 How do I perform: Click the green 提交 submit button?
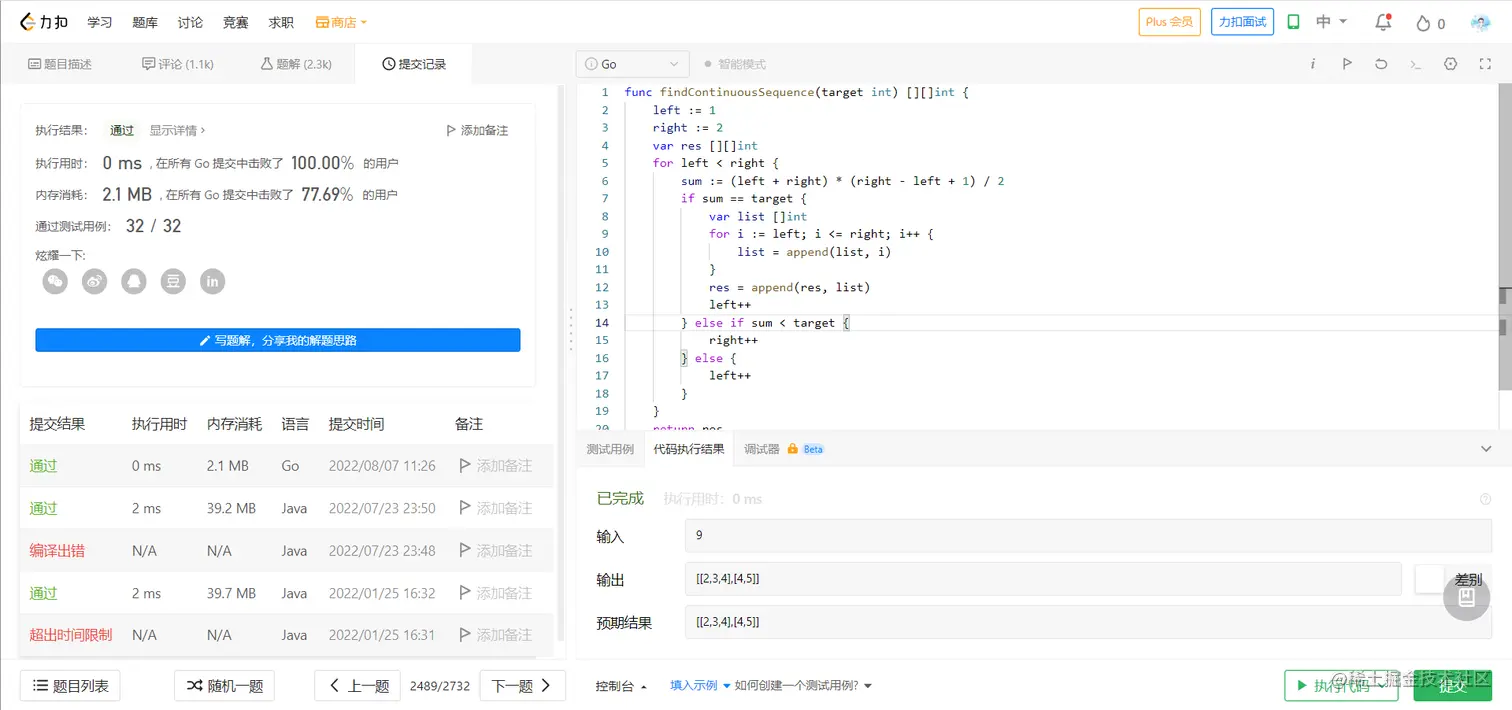point(1452,686)
